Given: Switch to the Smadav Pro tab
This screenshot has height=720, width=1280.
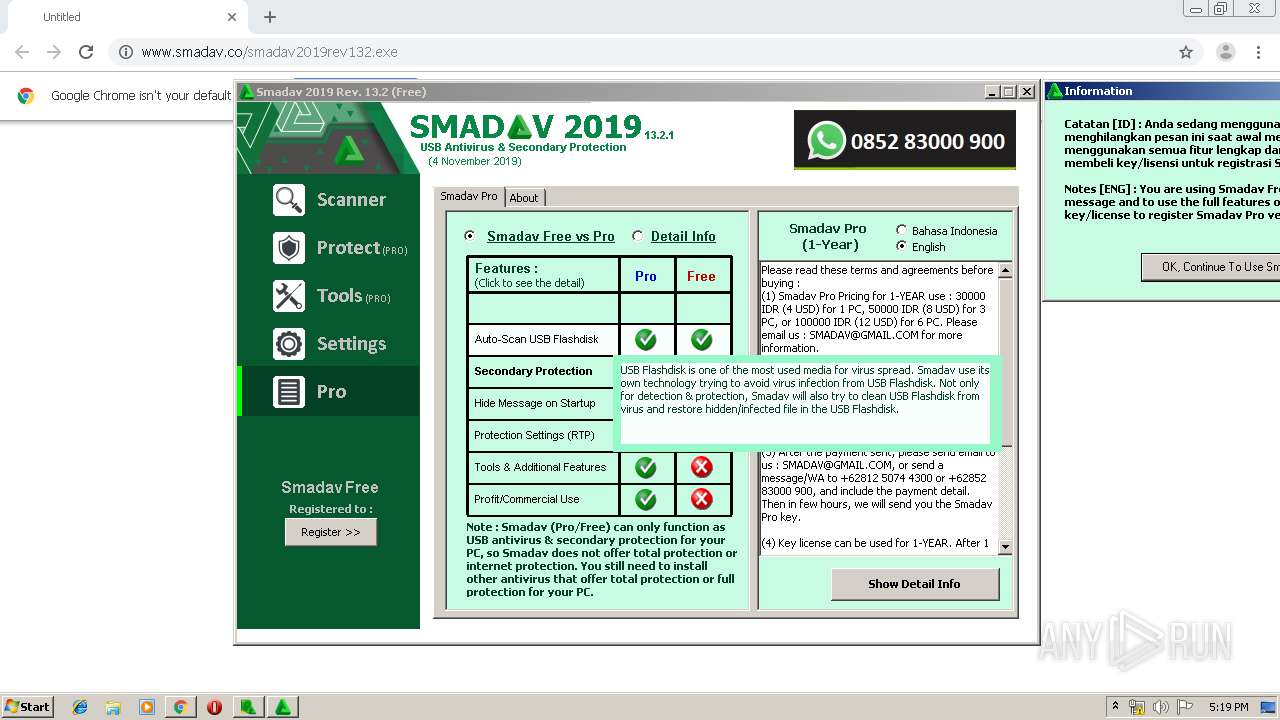Looking at the screenshot, I should [x=469, y=197].
